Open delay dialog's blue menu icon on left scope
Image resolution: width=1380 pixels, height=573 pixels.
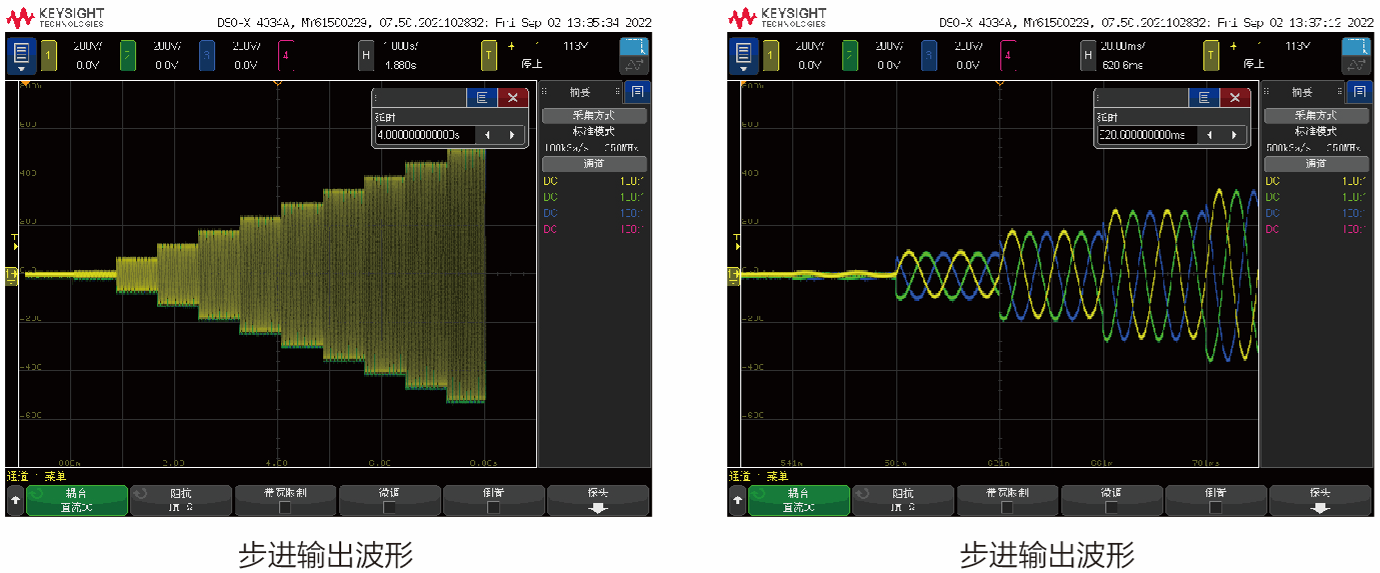coord(482,97)
